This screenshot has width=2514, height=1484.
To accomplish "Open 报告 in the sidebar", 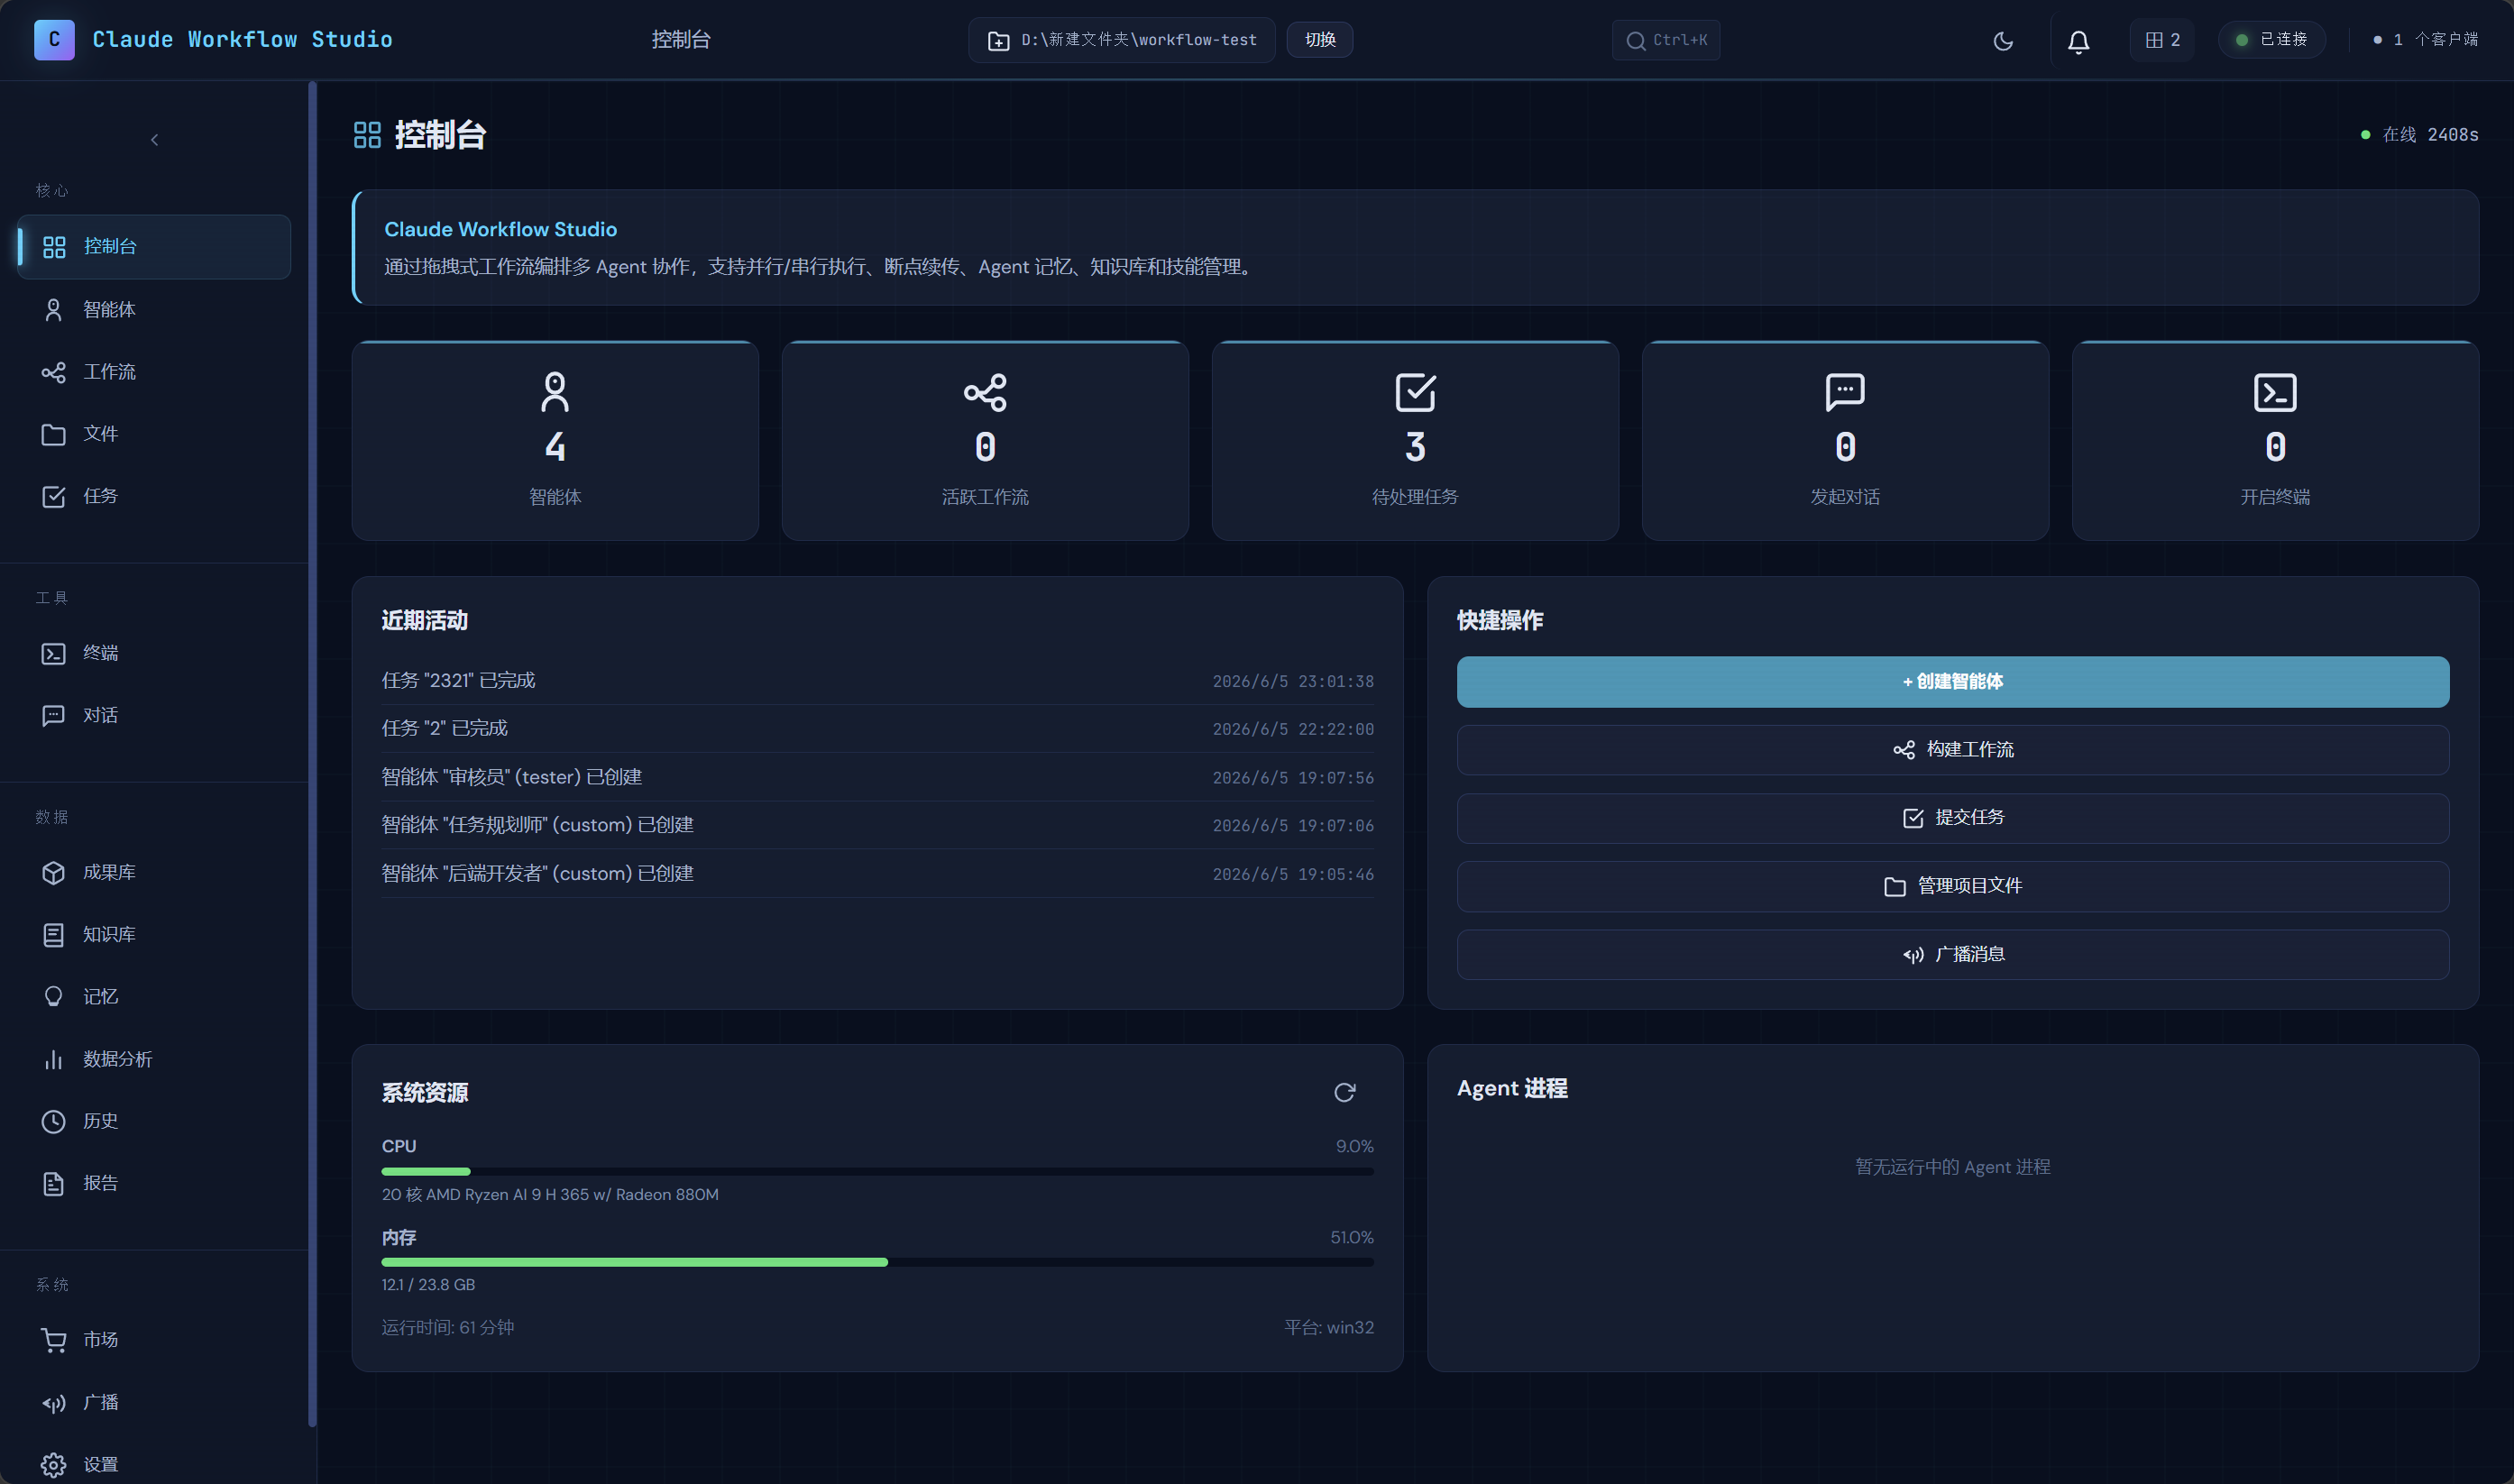I will 154,1183.
